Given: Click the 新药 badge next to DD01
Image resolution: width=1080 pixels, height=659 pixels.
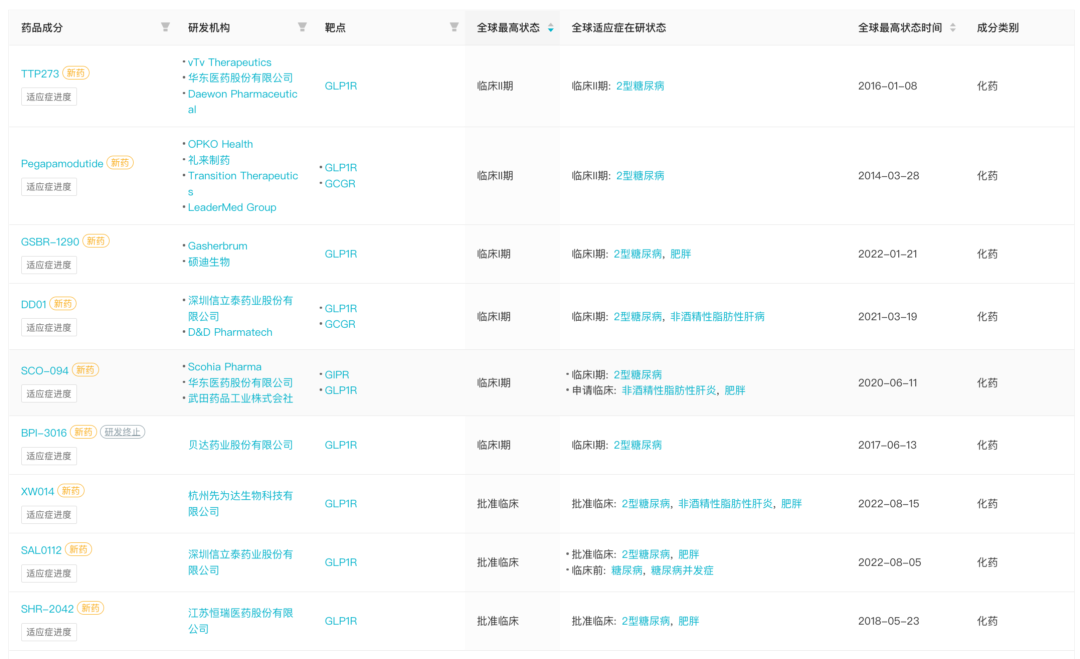Looking at the screenshot, I should click(63, 304).
